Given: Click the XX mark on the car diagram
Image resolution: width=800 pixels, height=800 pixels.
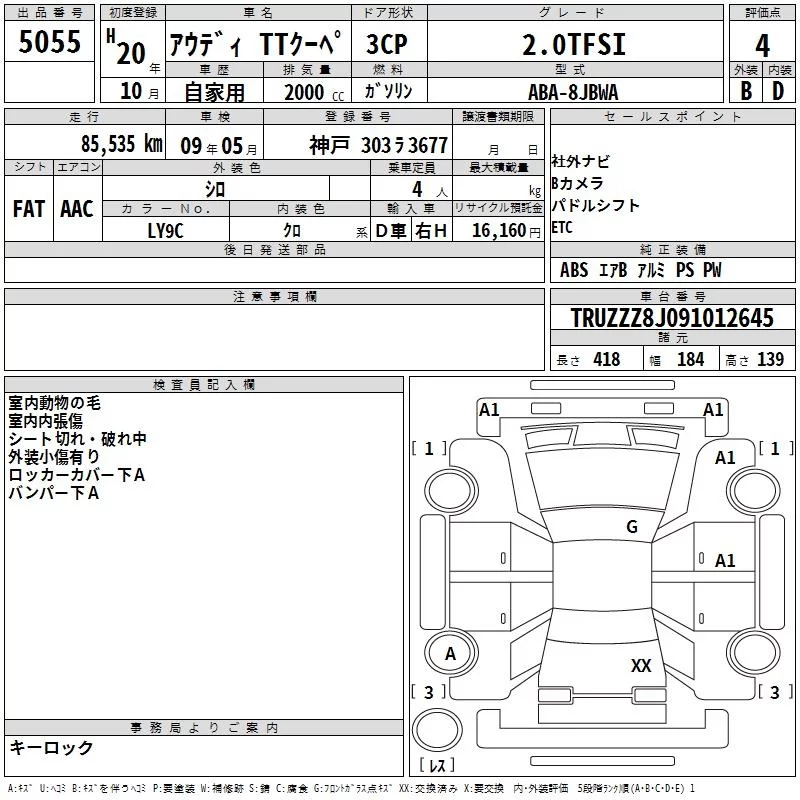Looking at the screenshot, I should click(x=641, y=666).
